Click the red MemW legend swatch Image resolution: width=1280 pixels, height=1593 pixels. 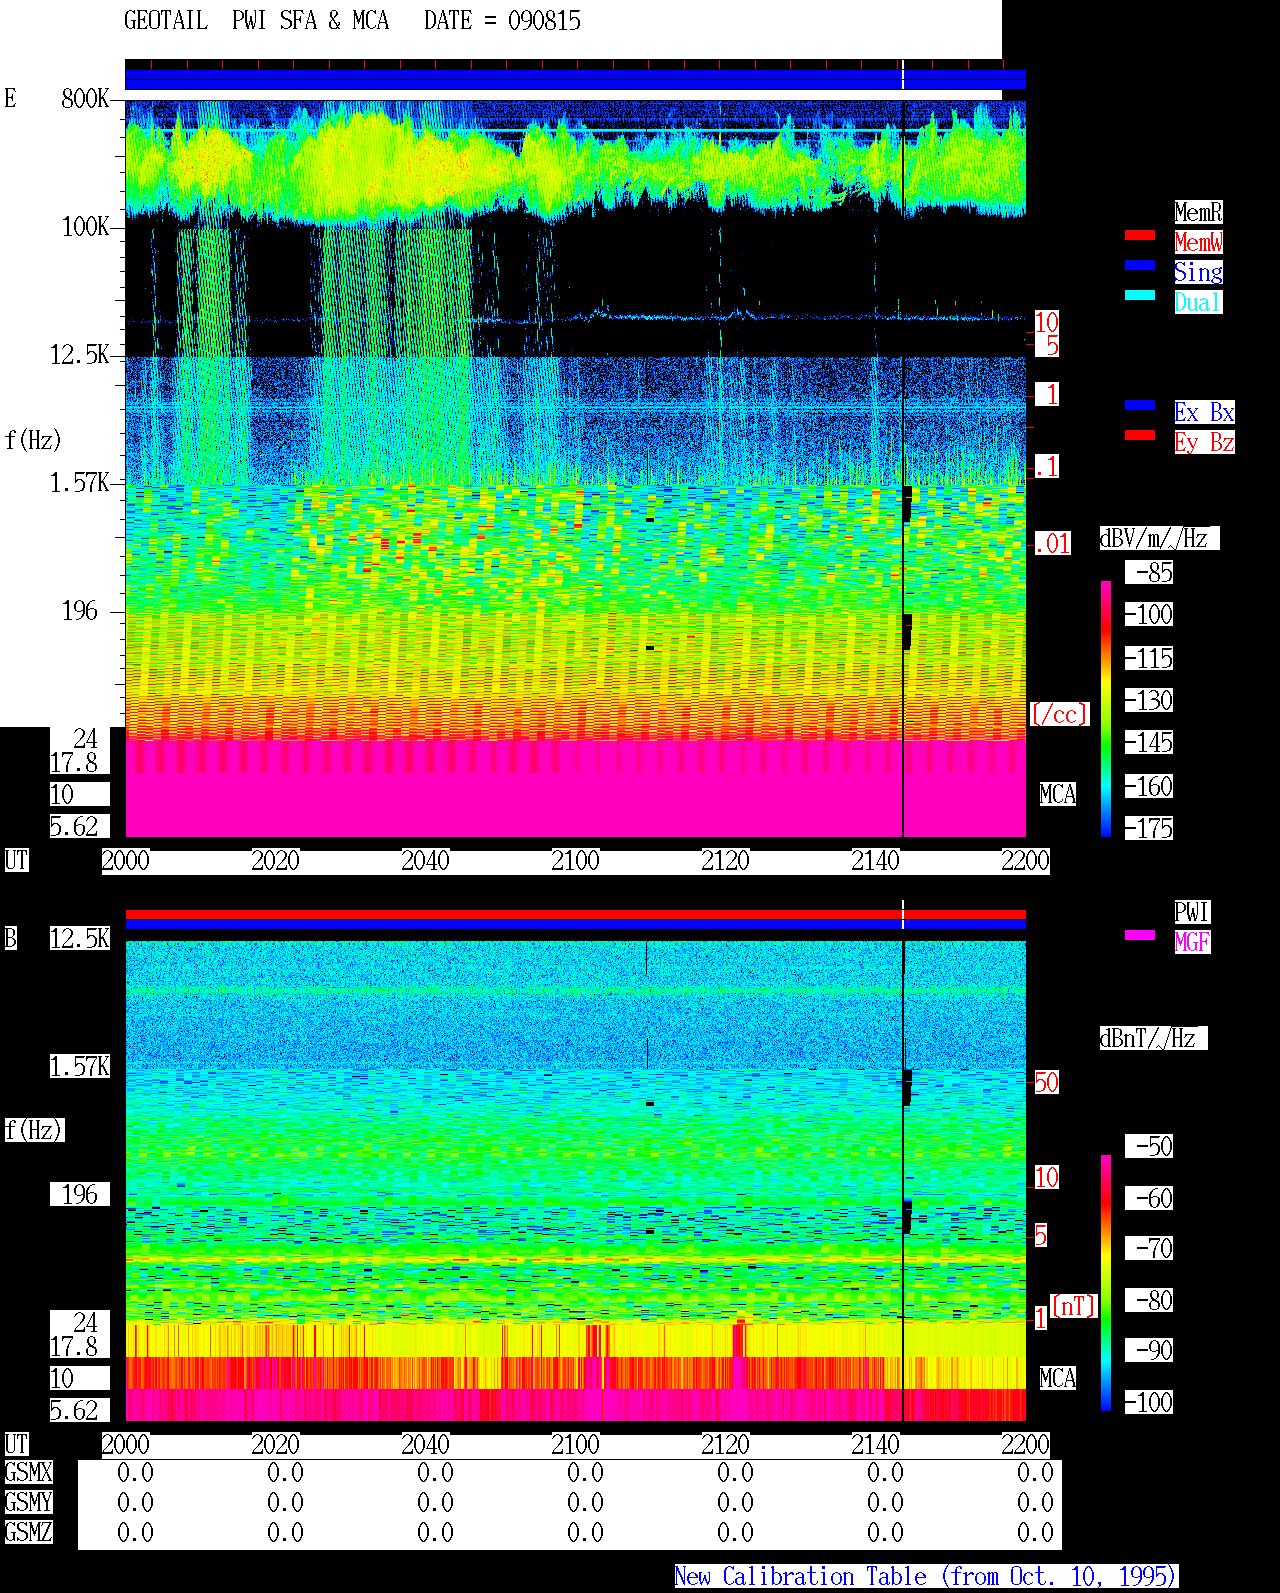pyautogui.click(x=1140, y=235)
